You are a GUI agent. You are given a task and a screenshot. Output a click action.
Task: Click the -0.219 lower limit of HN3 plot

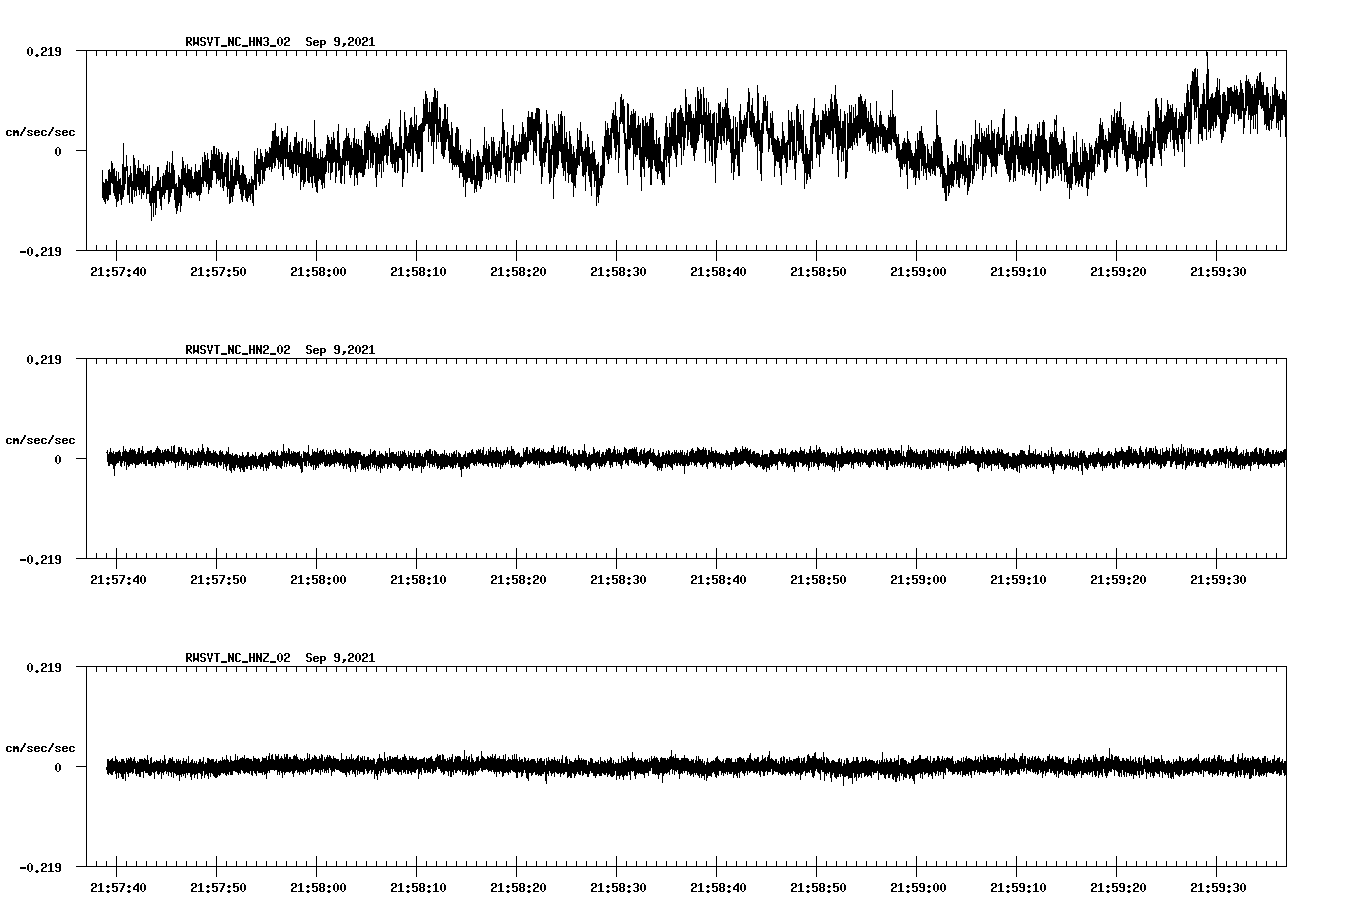pos(40,251)
